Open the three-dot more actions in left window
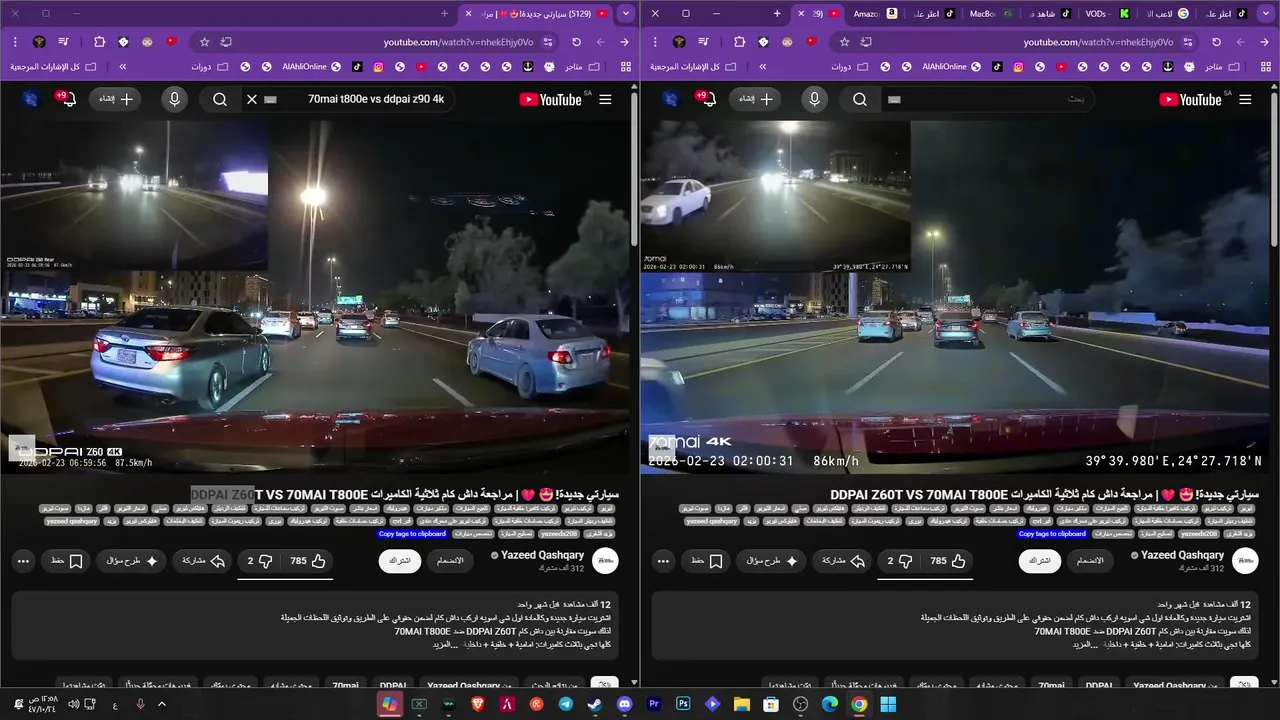Viewport: 1280px width, 720px height. 22,561
